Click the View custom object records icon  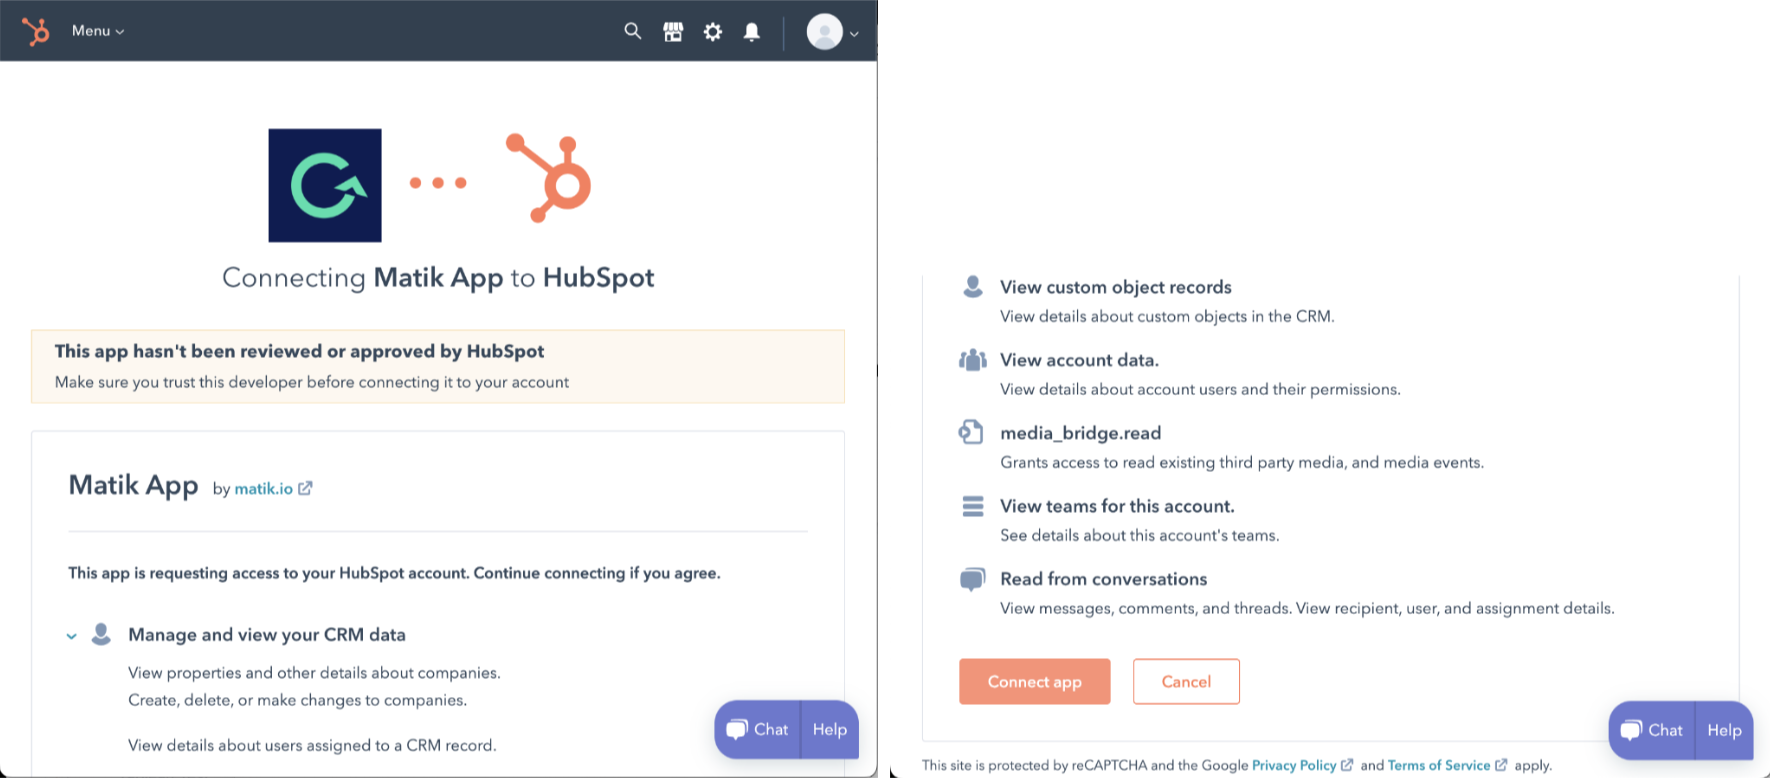pos(972,287)
